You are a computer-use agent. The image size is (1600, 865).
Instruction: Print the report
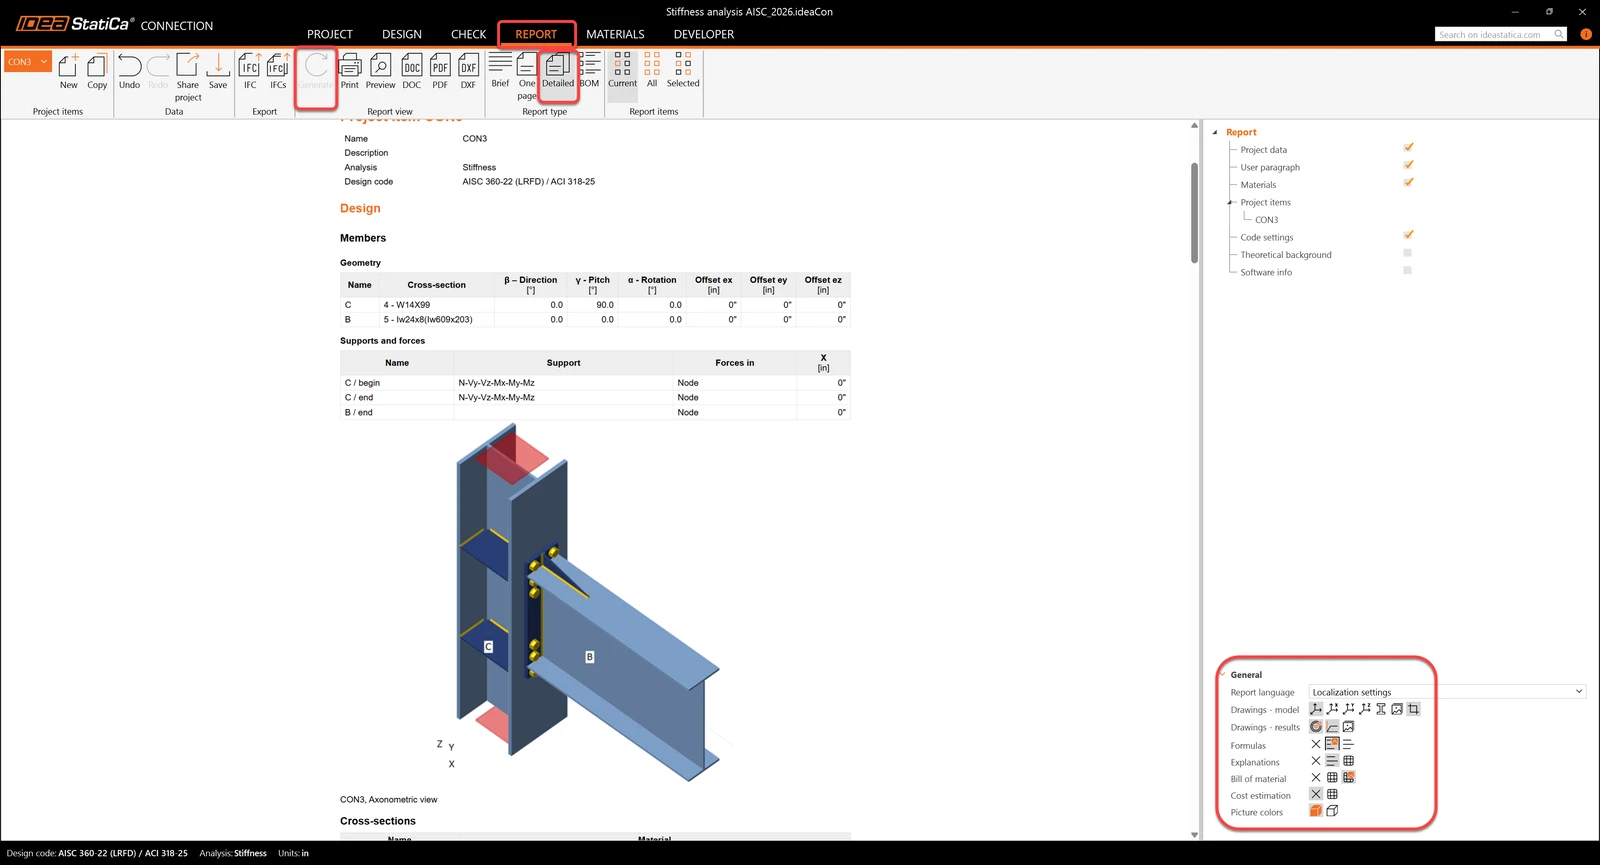point(350,72)
